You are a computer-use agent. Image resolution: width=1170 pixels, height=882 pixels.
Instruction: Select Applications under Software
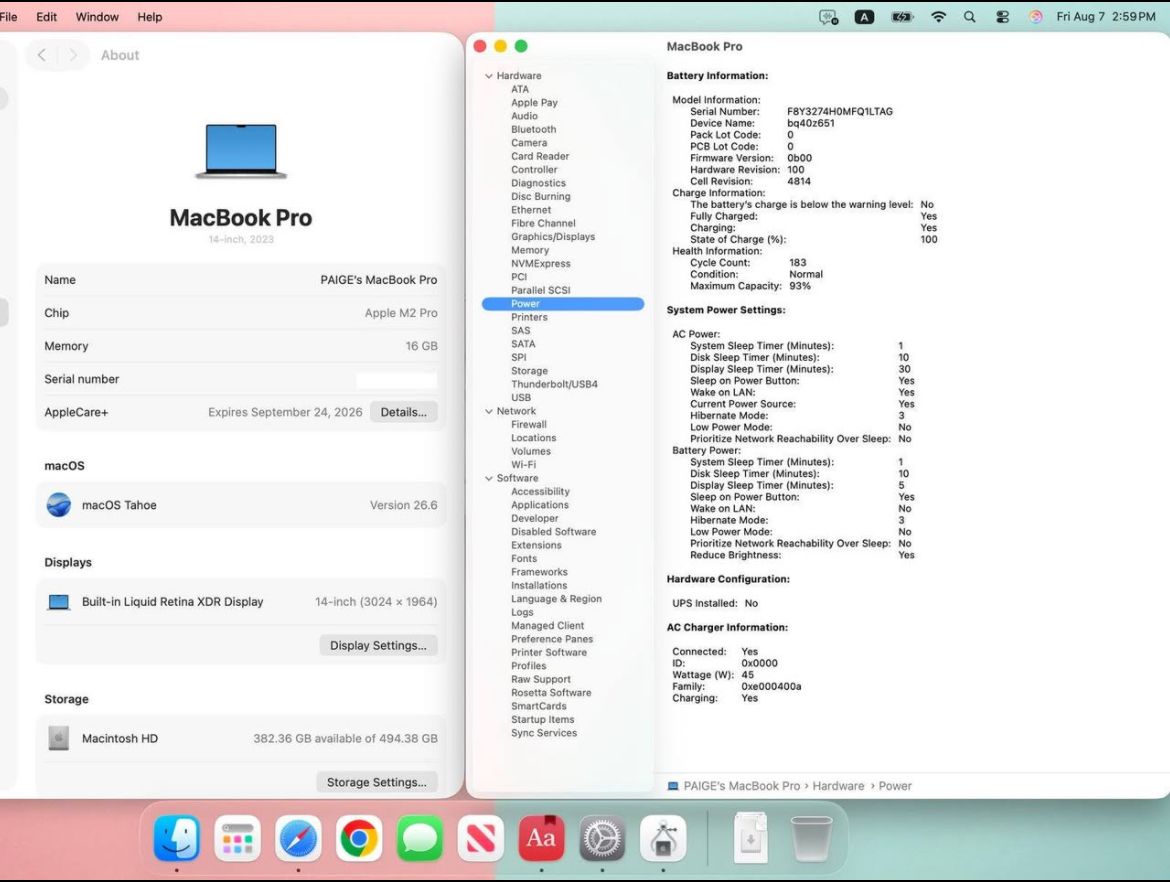point(539,505)
